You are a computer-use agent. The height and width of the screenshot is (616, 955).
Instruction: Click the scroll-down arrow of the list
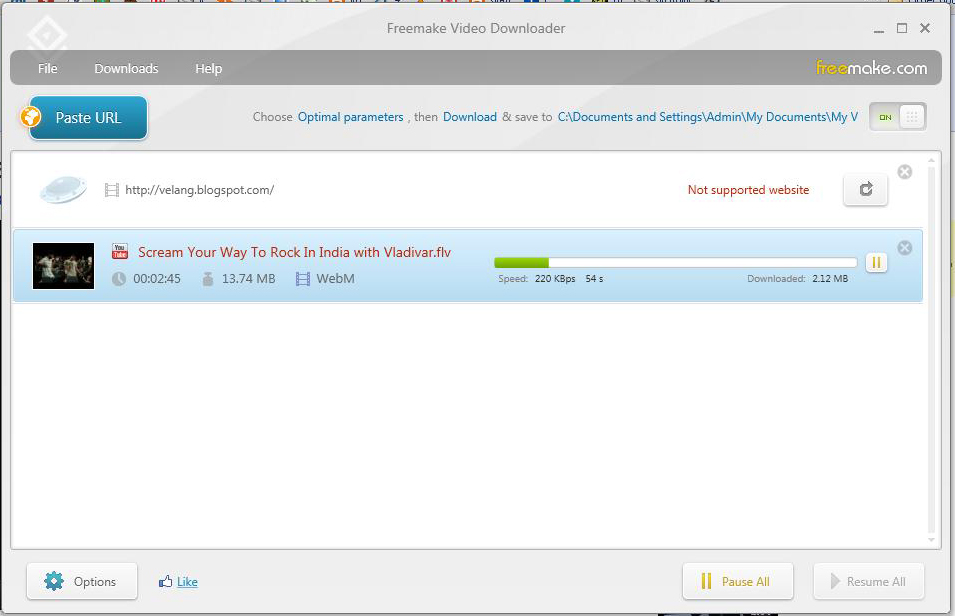point(931,540)
